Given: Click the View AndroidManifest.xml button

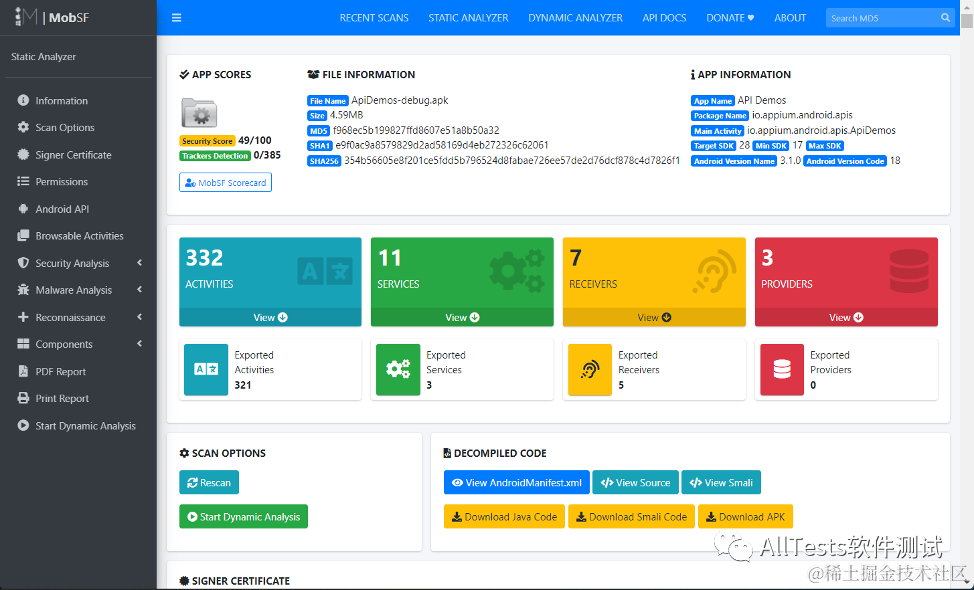Looking at the screenshot, I should pos(517,483).
